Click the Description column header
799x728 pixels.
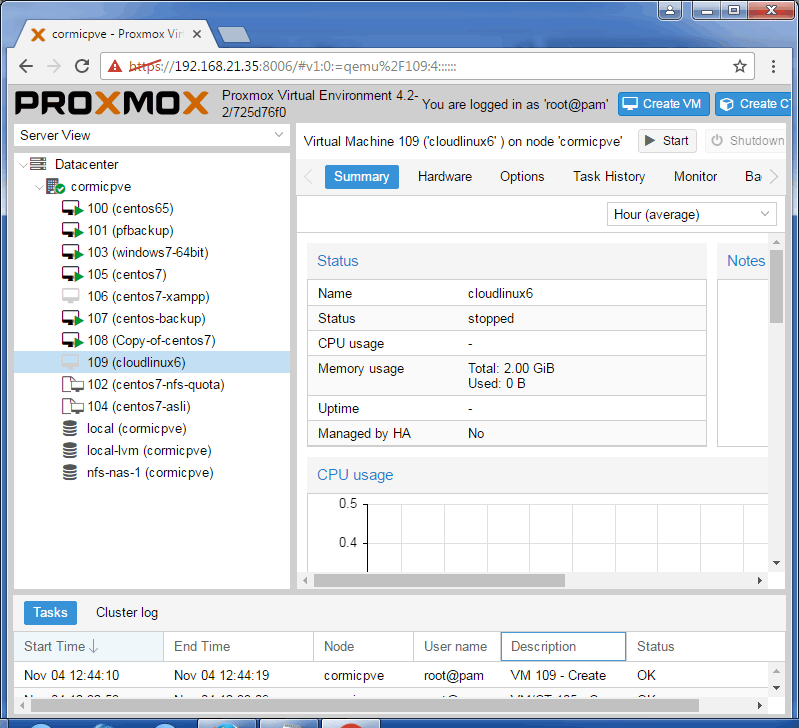pyautogui.click(x=563, y=646)
